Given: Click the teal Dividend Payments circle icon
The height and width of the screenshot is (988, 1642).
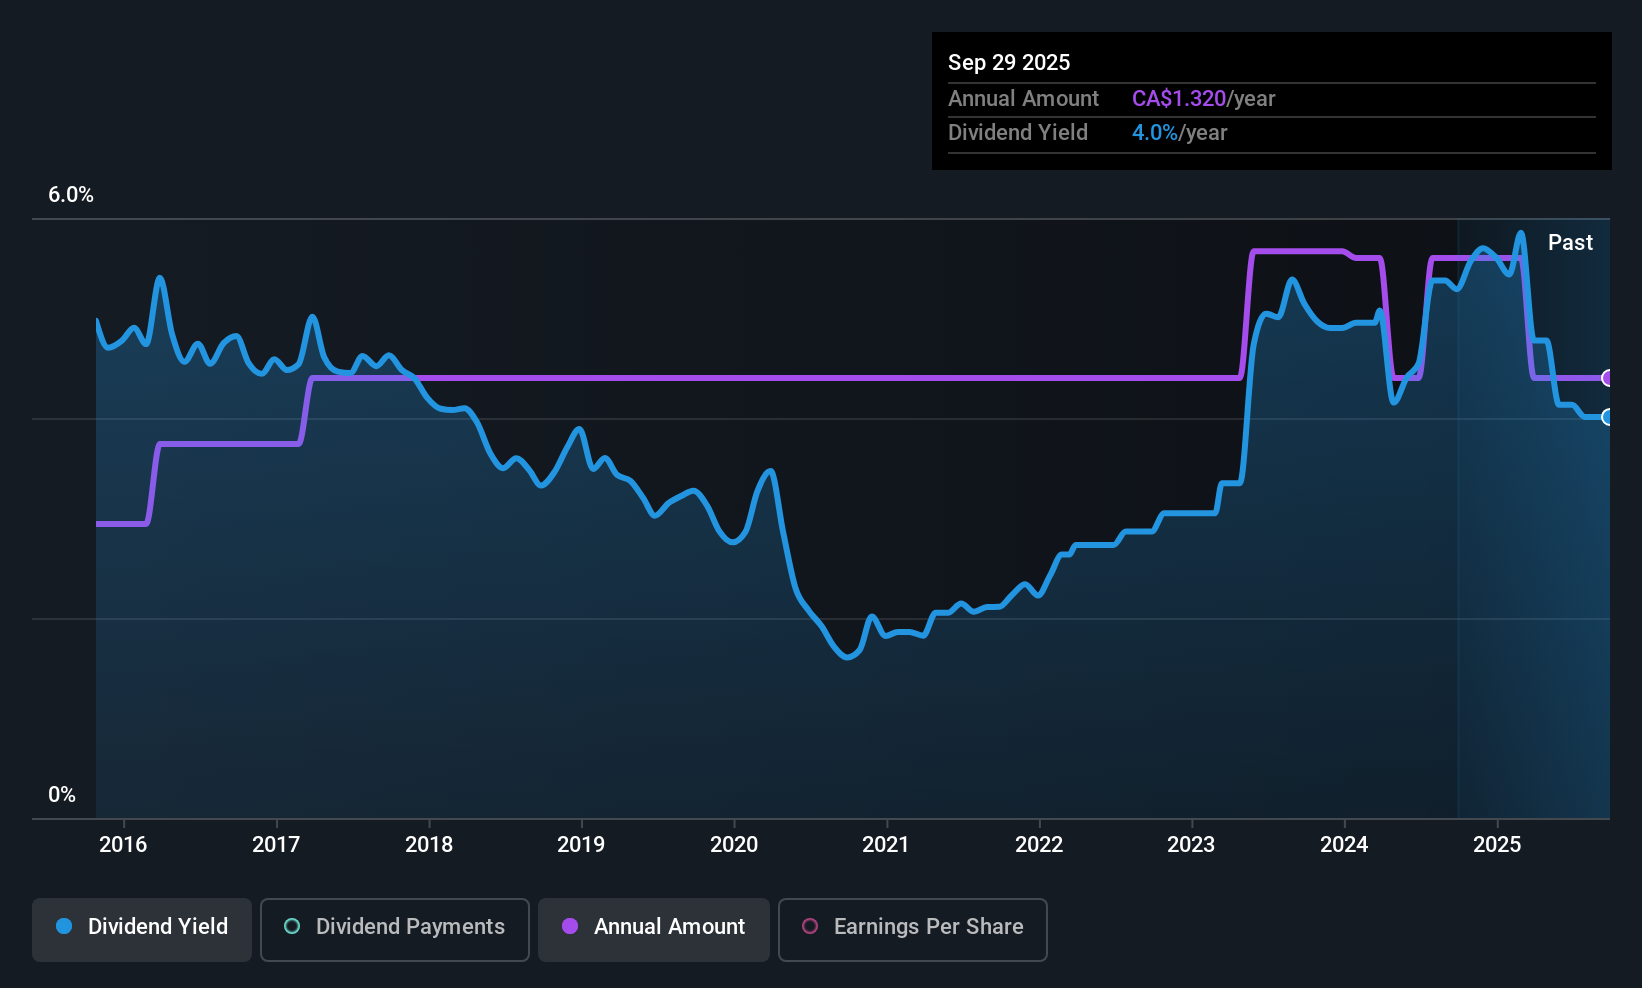Looking at the screenshot, I should (291, 927).
